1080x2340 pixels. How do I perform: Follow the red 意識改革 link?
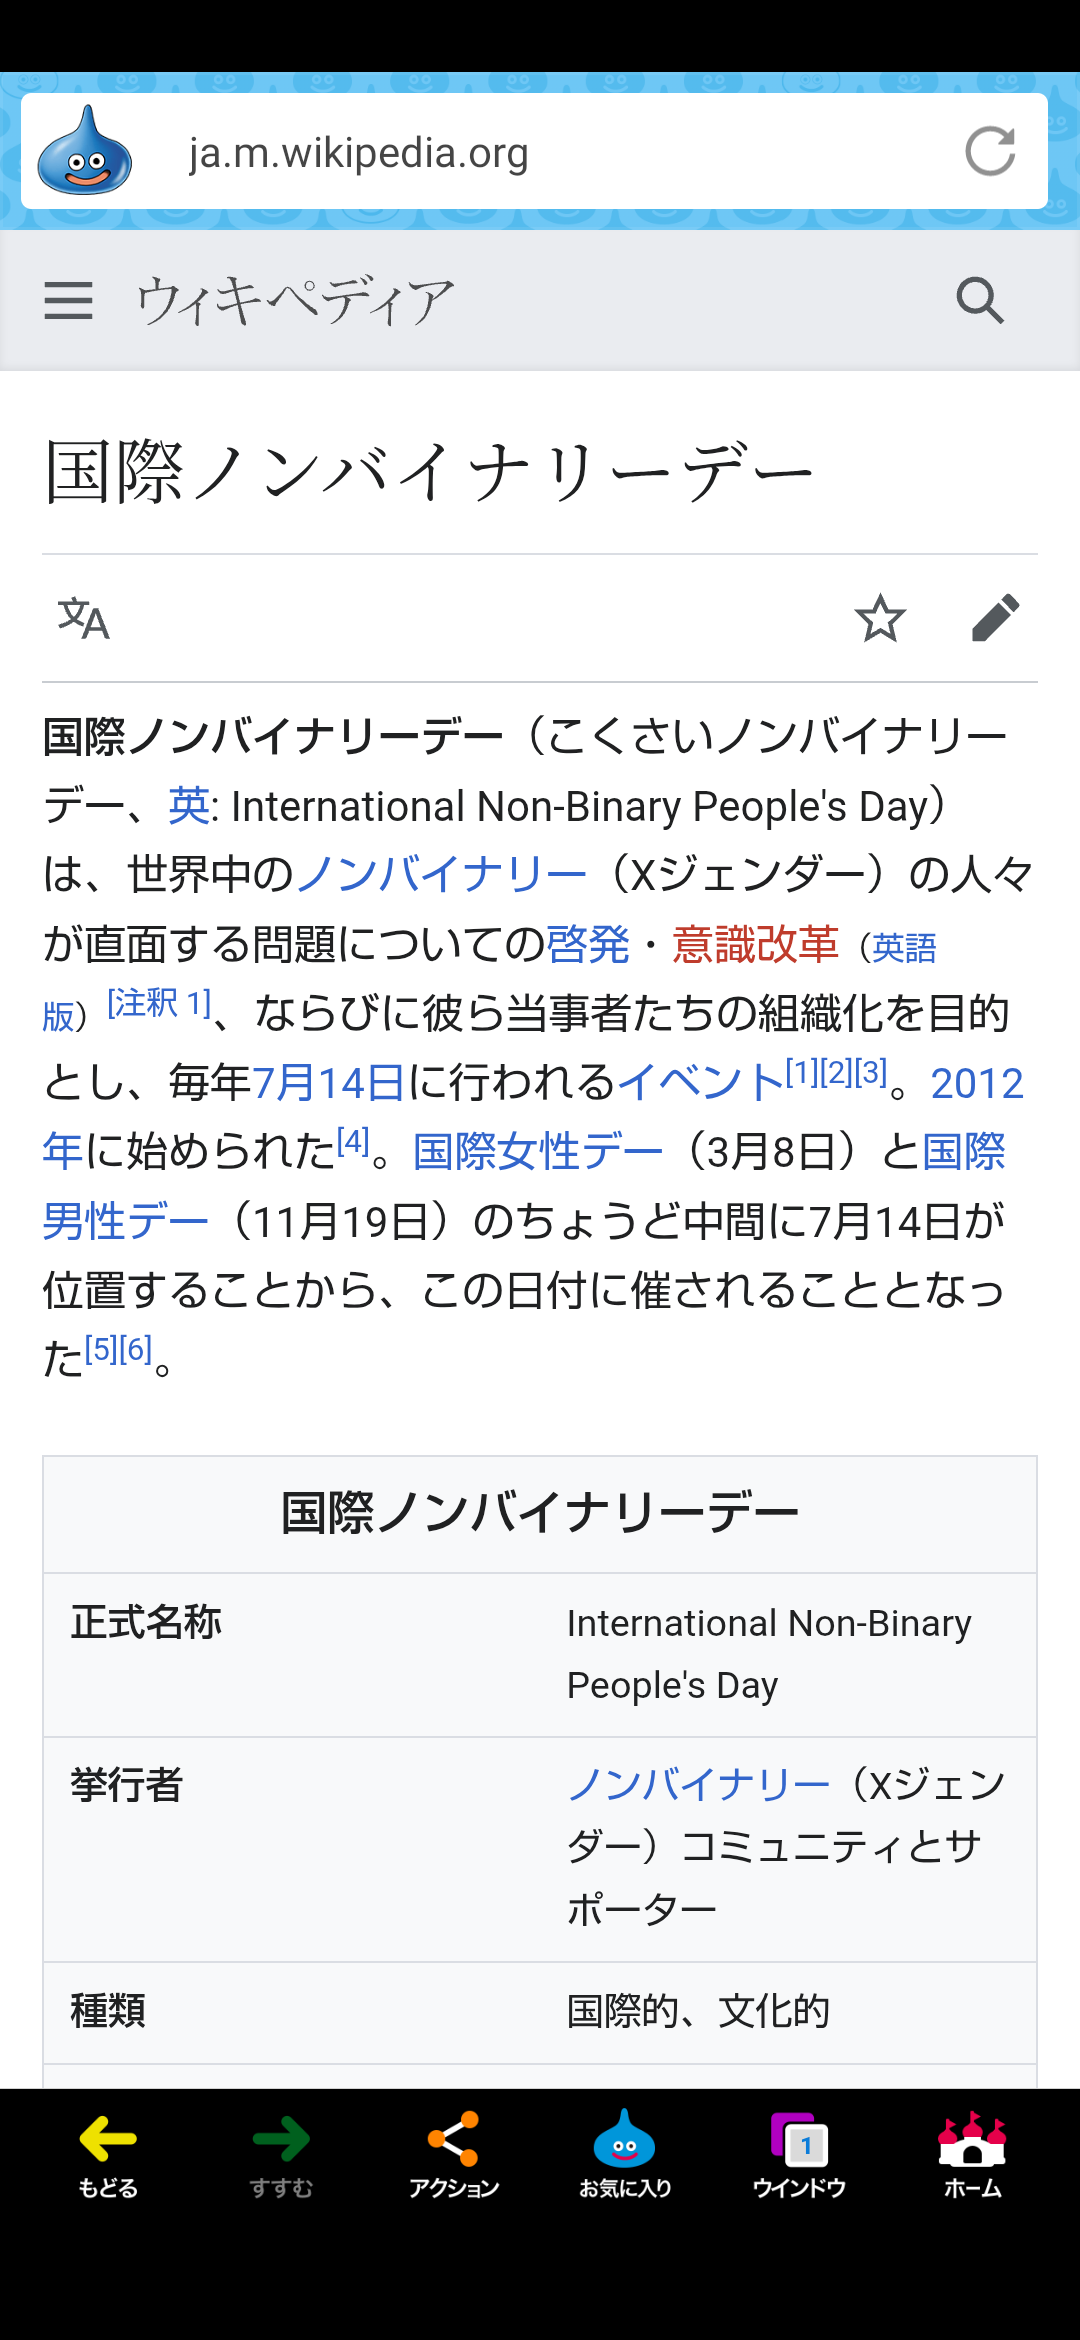point(755,944)
